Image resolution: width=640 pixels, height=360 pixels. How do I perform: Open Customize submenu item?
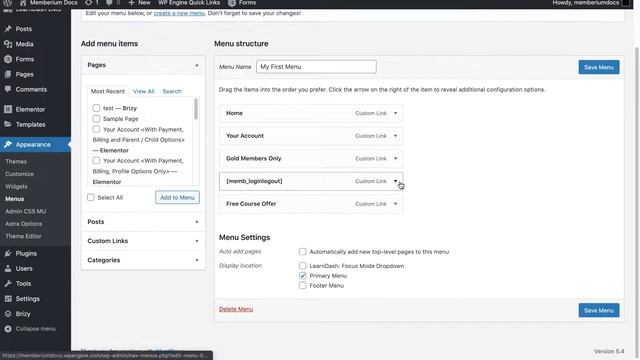pyautogui.click(x=20, y=174)
